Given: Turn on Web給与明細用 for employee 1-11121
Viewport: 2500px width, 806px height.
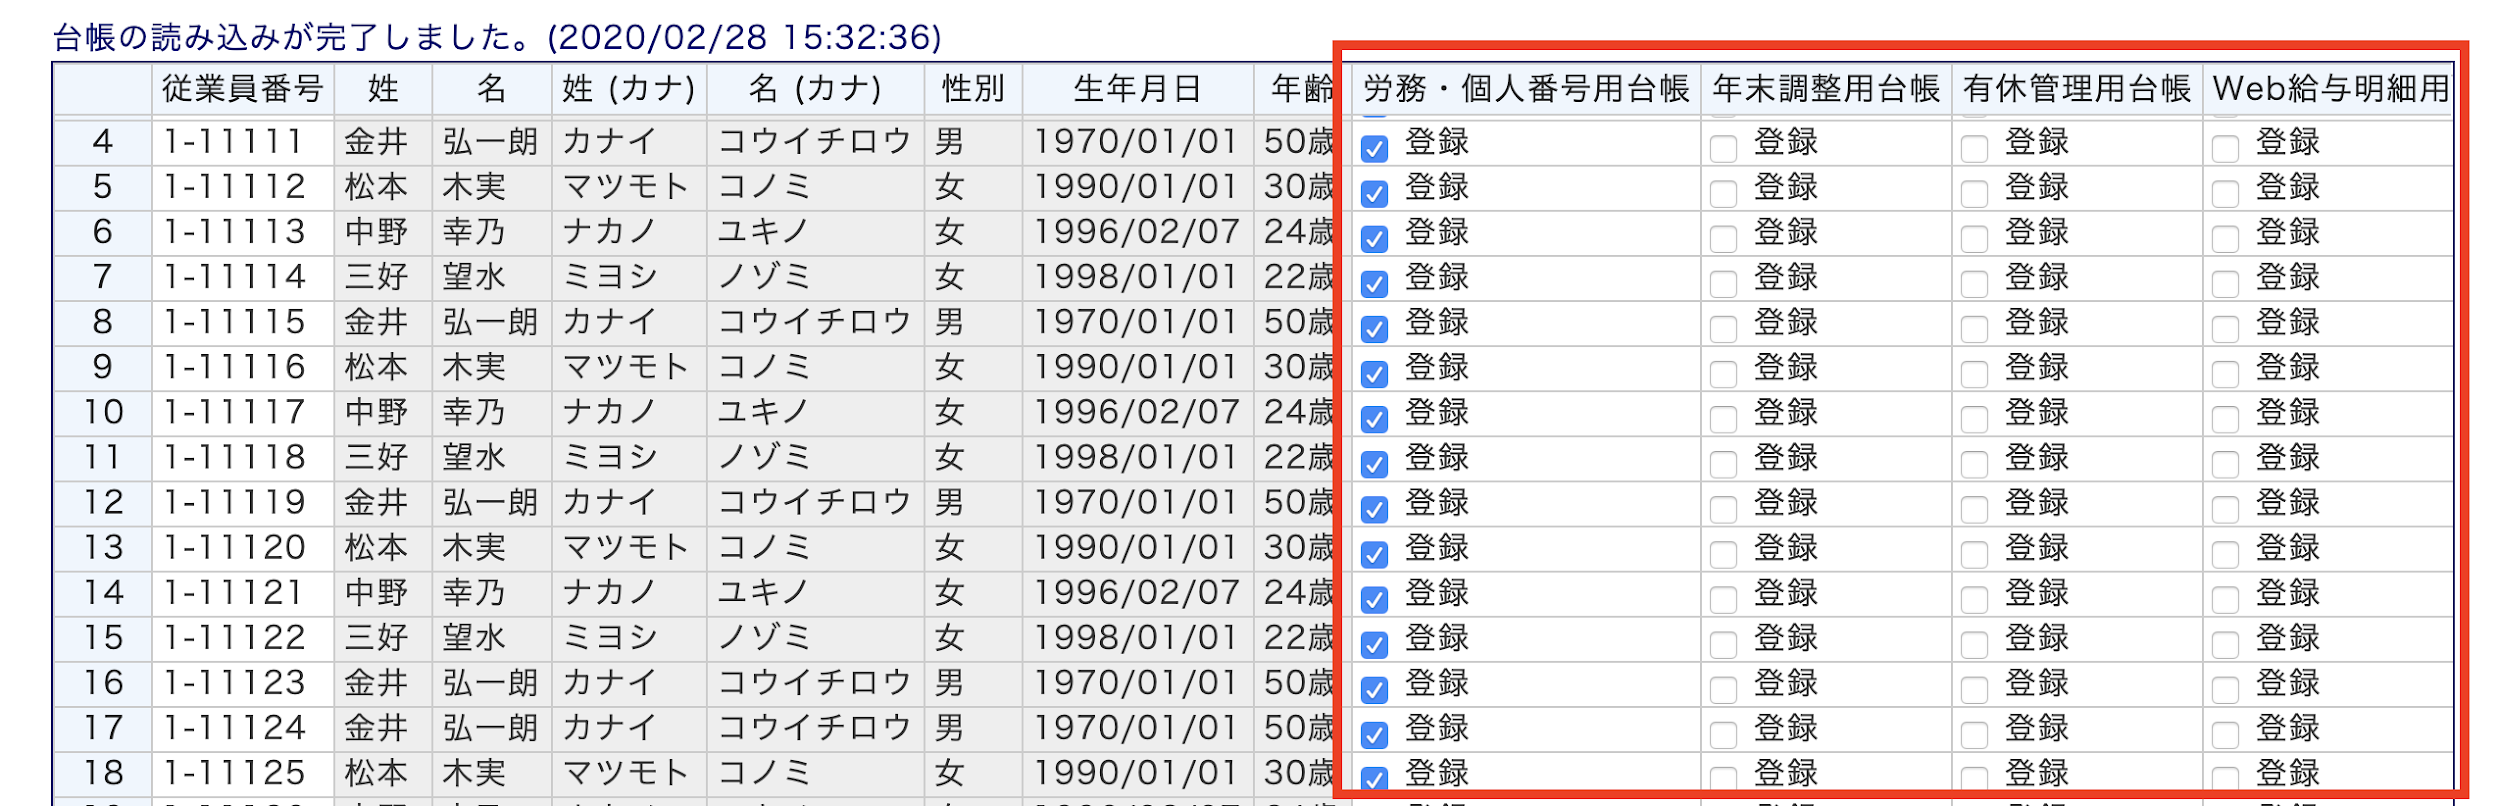Looking at the screenshot, I should tap(2225, 600).
